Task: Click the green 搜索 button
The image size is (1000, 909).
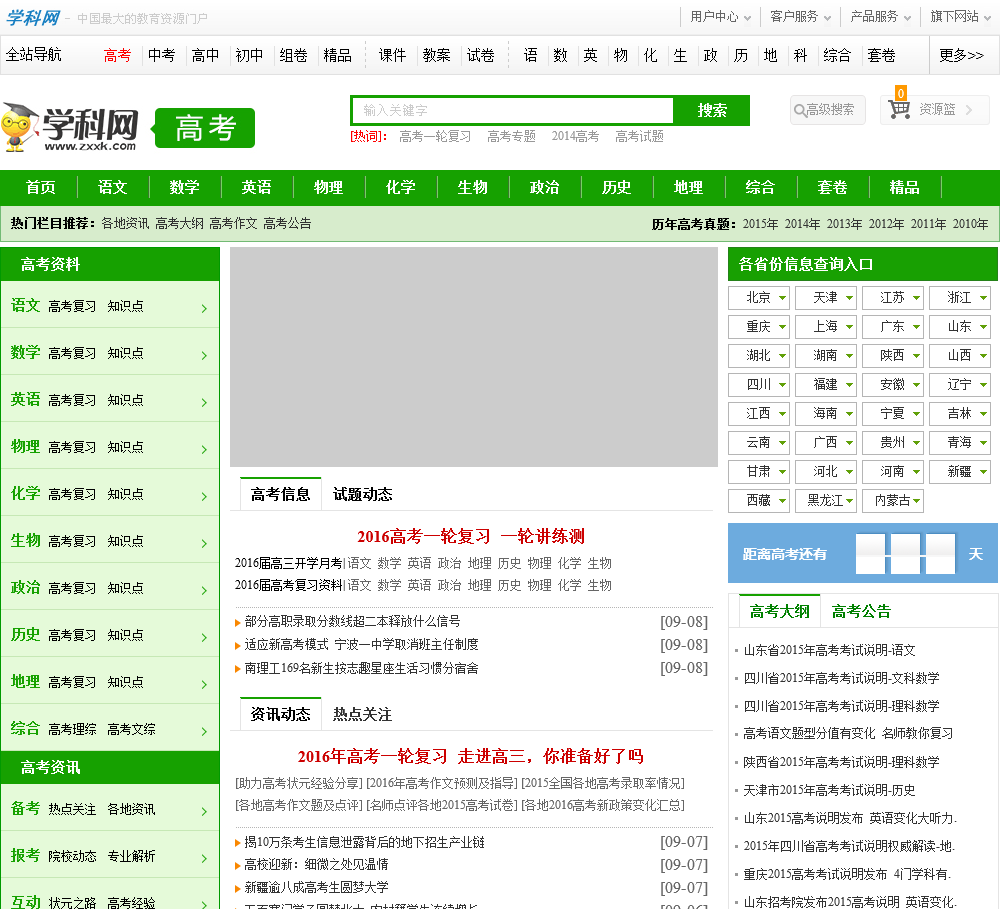Action: point(712,110)
